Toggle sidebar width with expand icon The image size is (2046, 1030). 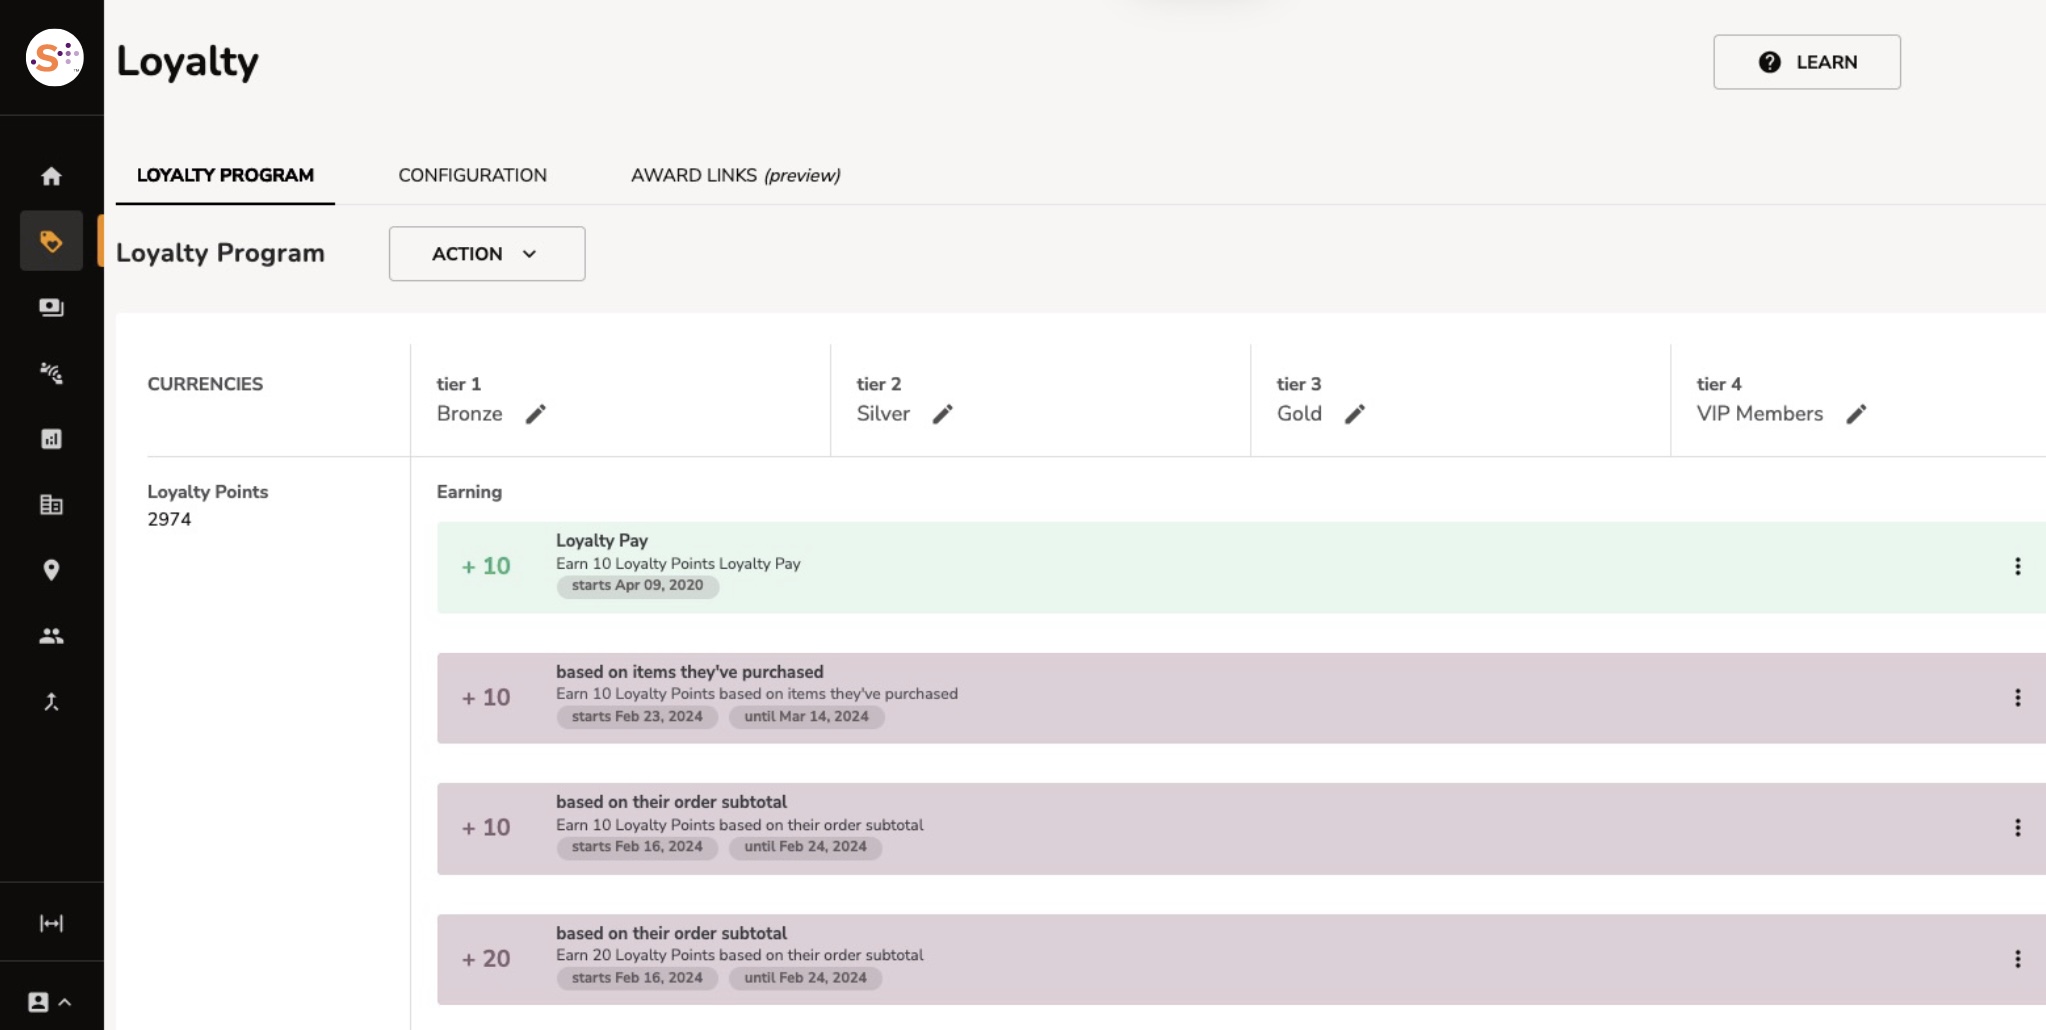coord(51,923)
